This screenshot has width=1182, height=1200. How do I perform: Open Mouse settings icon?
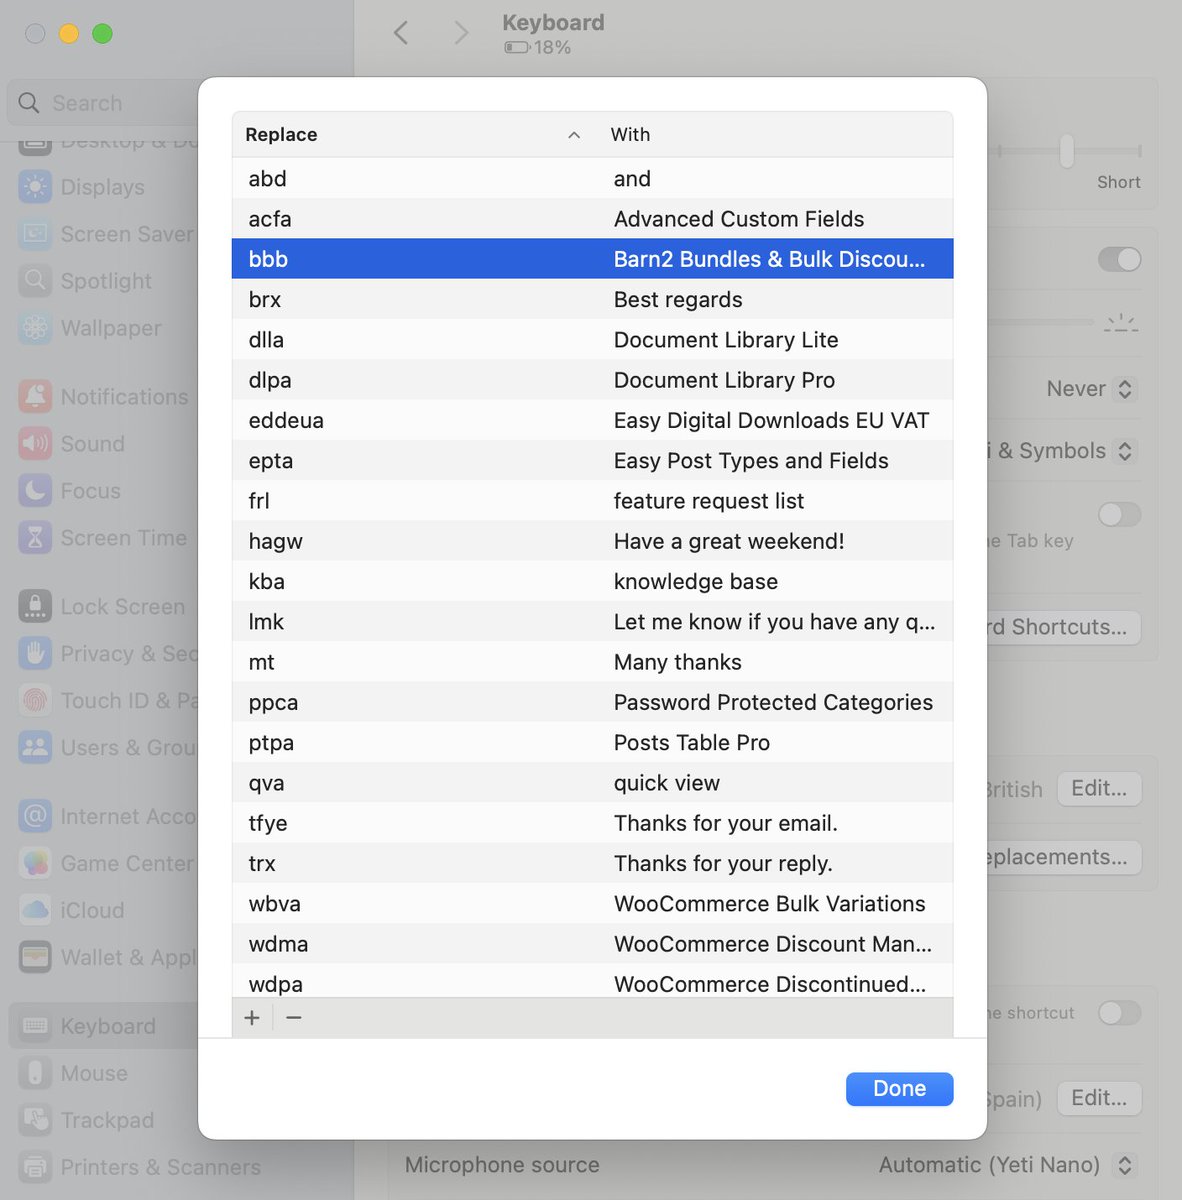coord(35,1074)
